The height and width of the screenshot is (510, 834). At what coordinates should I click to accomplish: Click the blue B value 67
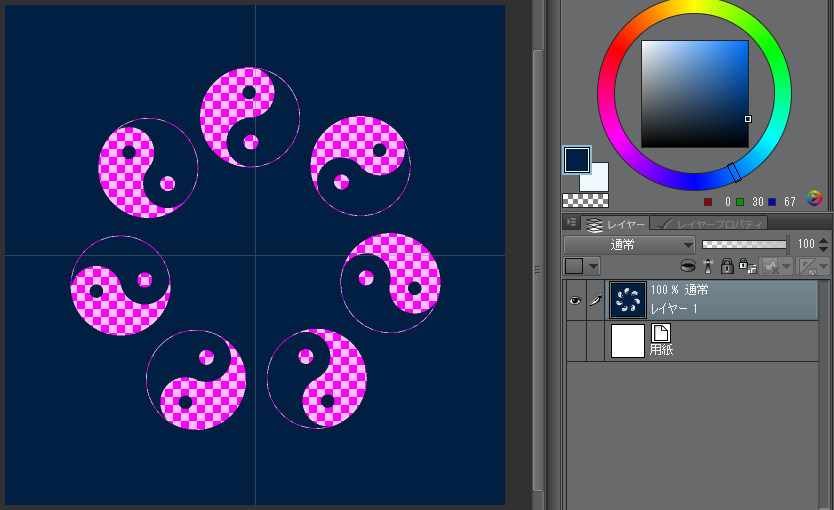[x=789, y=202]
